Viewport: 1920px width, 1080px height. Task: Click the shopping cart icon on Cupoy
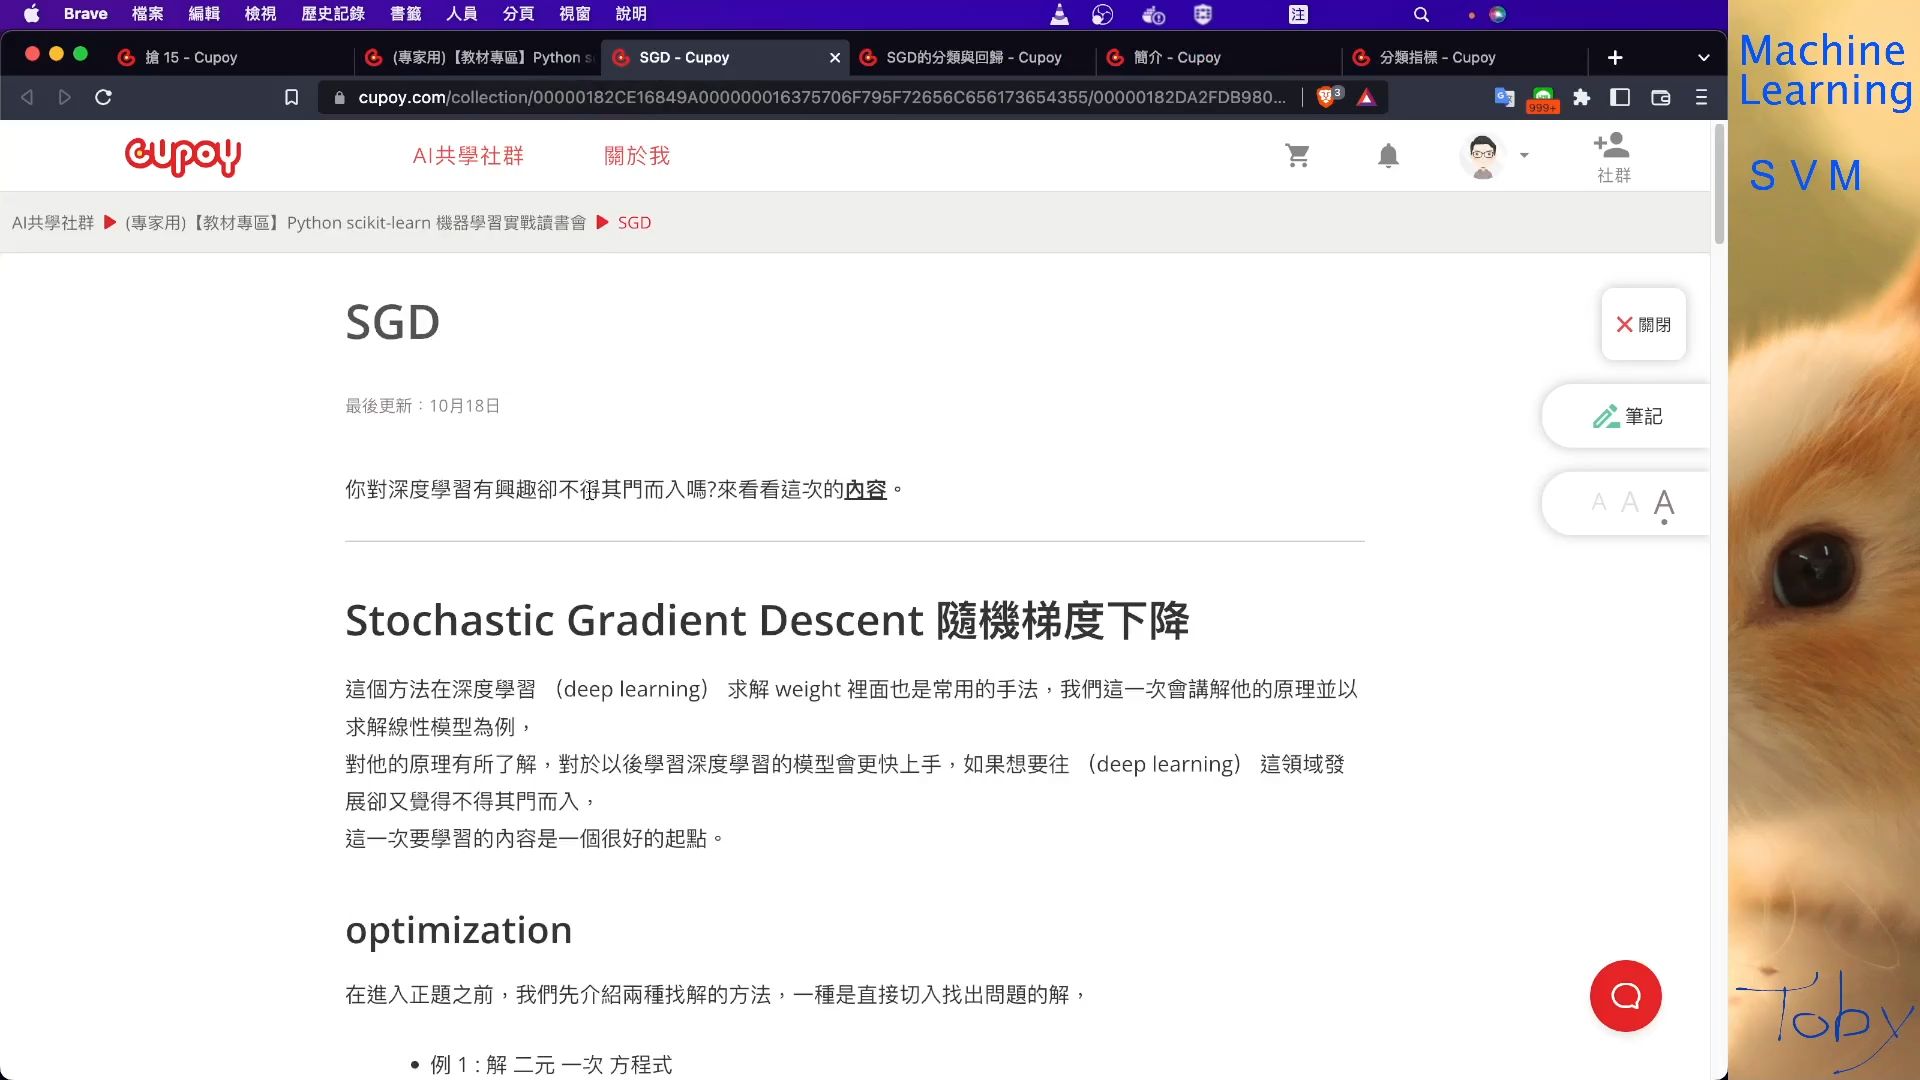coord(1297,156)
